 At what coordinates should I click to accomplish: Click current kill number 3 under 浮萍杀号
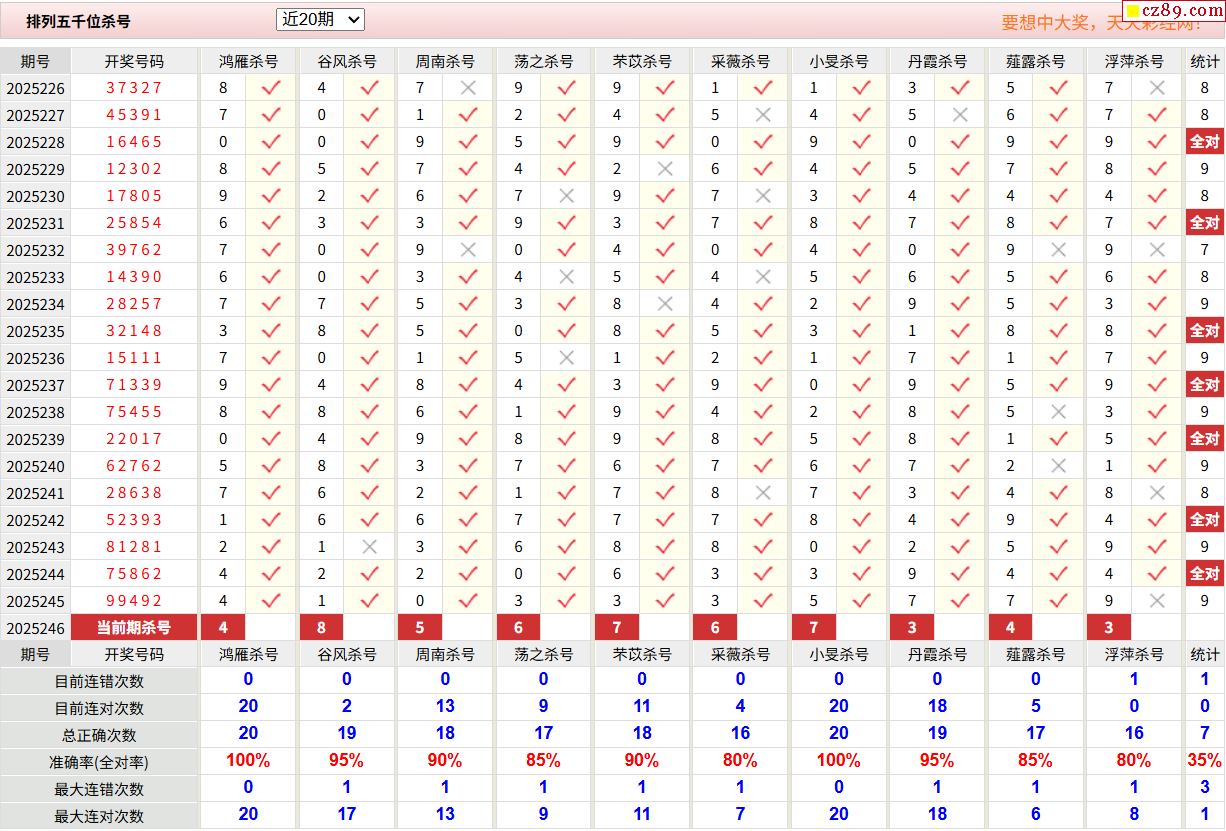tap(1109, 628)
